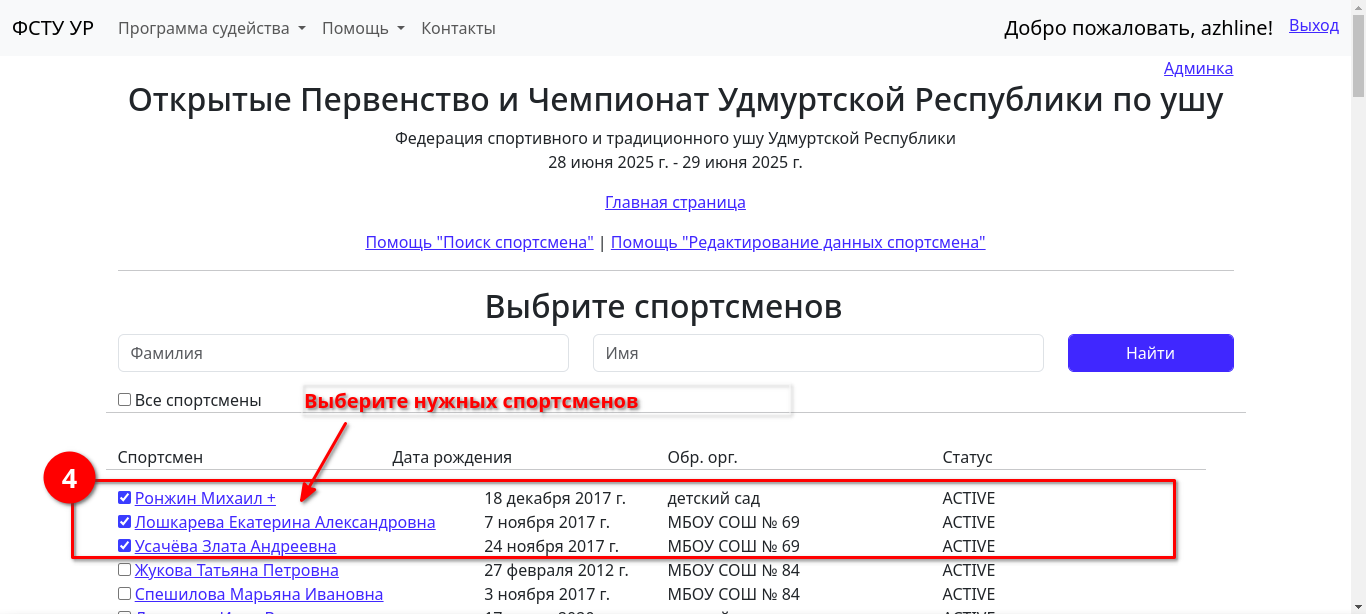Click the vertical page scrollbar

[x=1358, y=300]
